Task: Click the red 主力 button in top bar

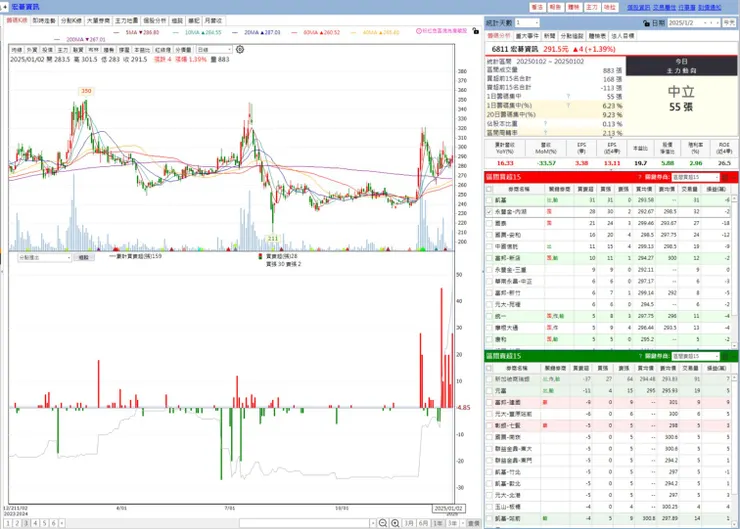Action: coord(591,7)
